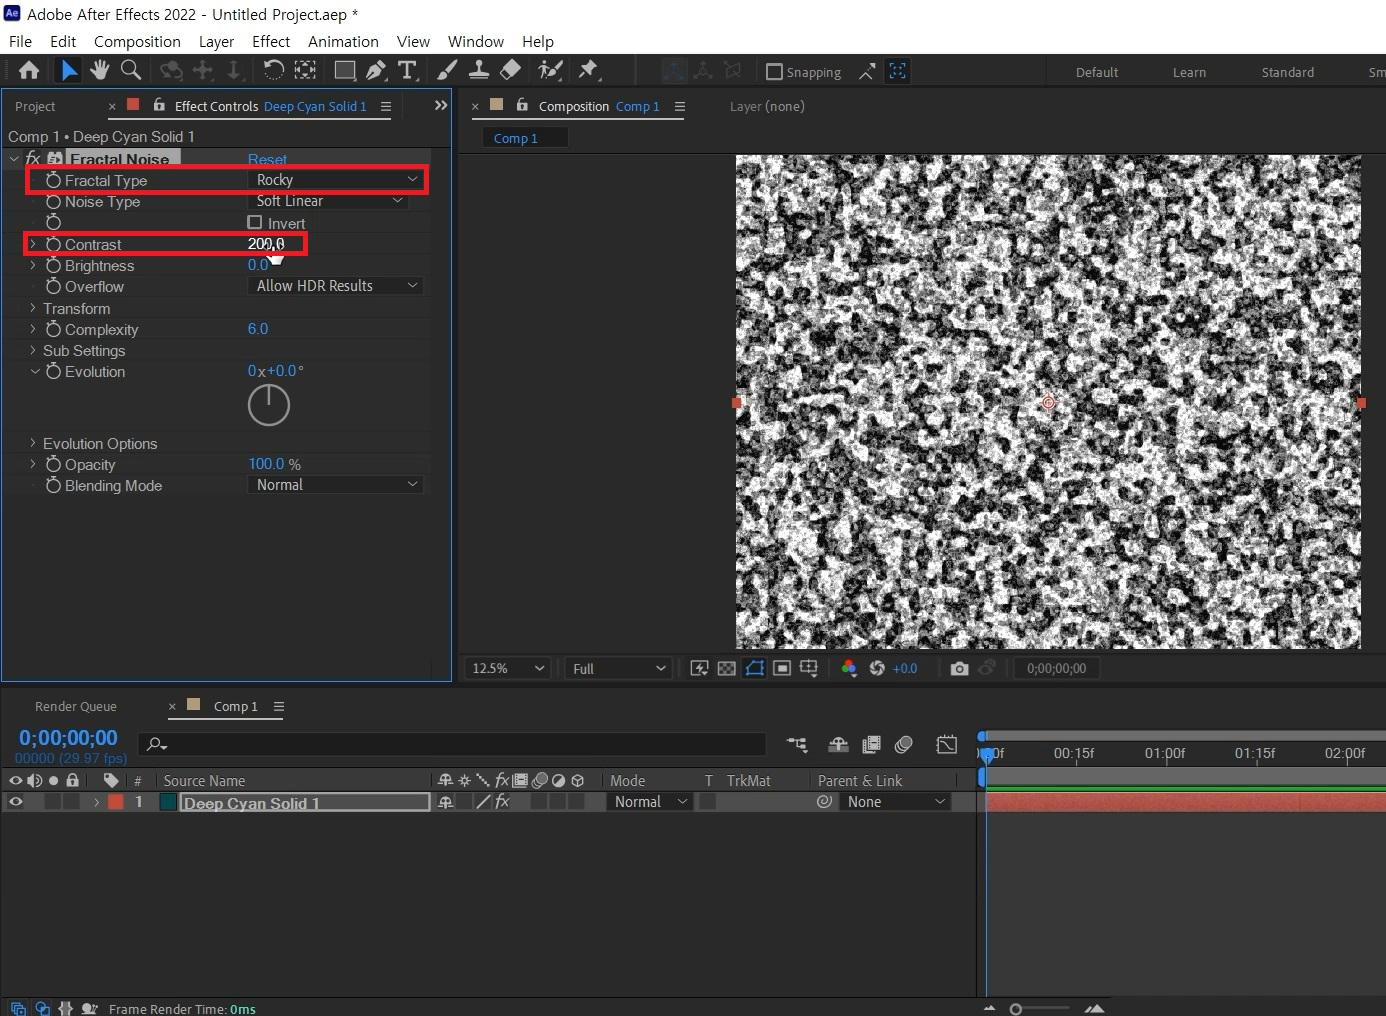The image size is (1386, 1016).
Task: Switch to the Learn workspace
Action: click(1189, 72)
